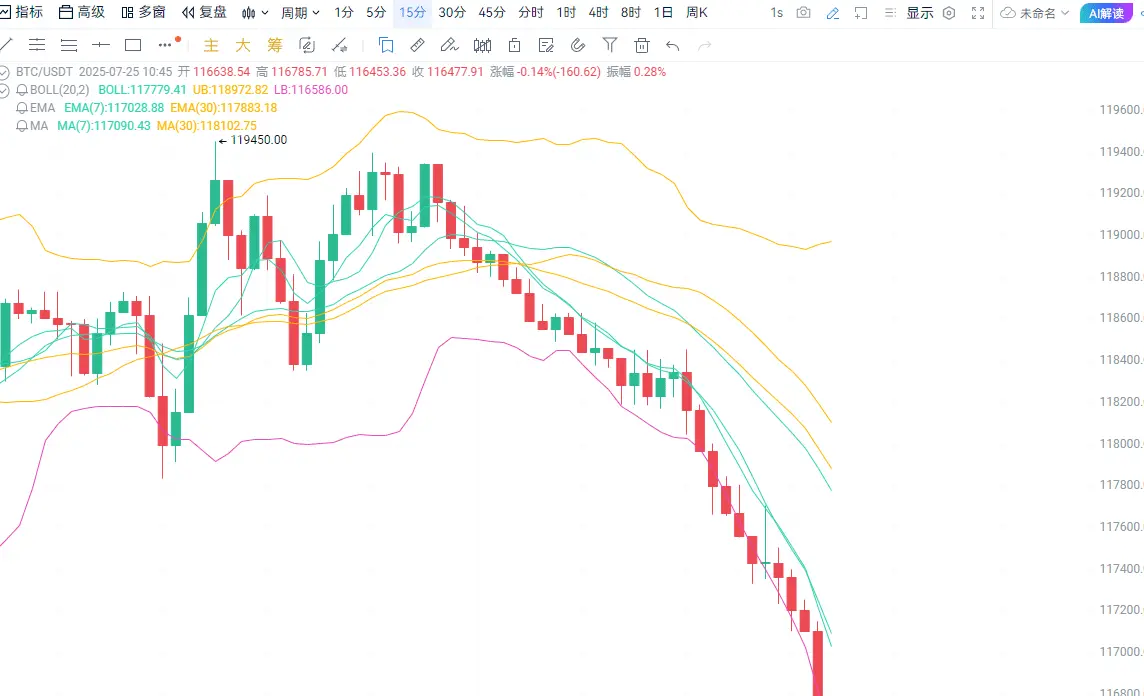Switch to the 4时 timeframe

tap(598, 12)
